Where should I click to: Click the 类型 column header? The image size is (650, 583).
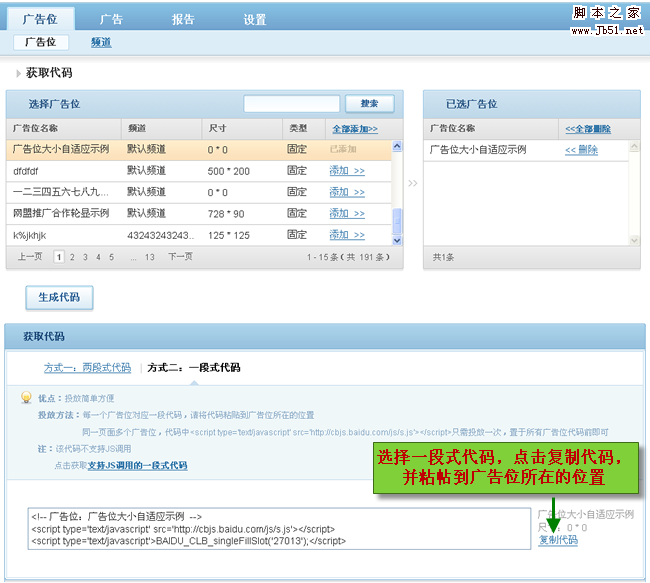(298, 129)
